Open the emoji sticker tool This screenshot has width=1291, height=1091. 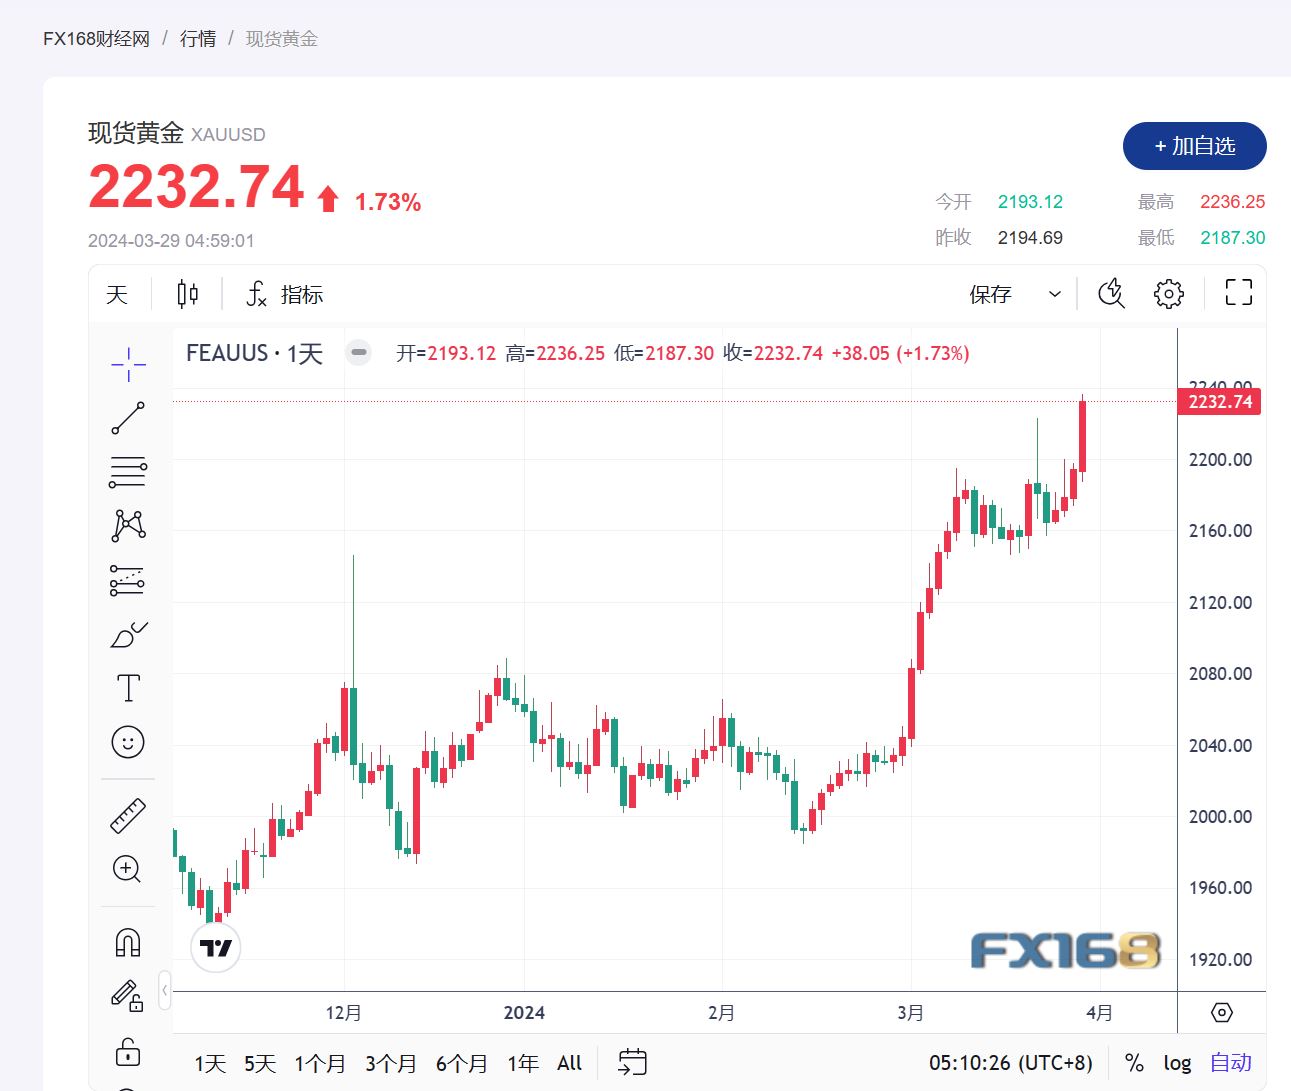[127, 742]
